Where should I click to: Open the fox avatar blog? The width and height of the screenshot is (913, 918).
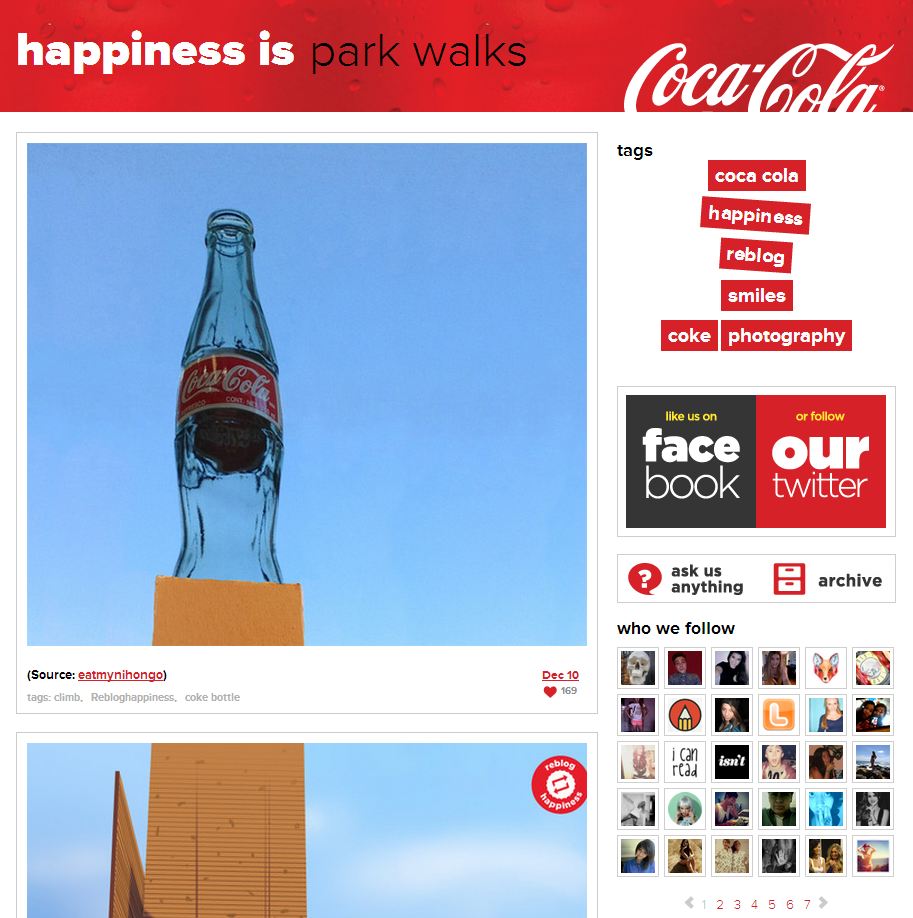coord(826,667)
